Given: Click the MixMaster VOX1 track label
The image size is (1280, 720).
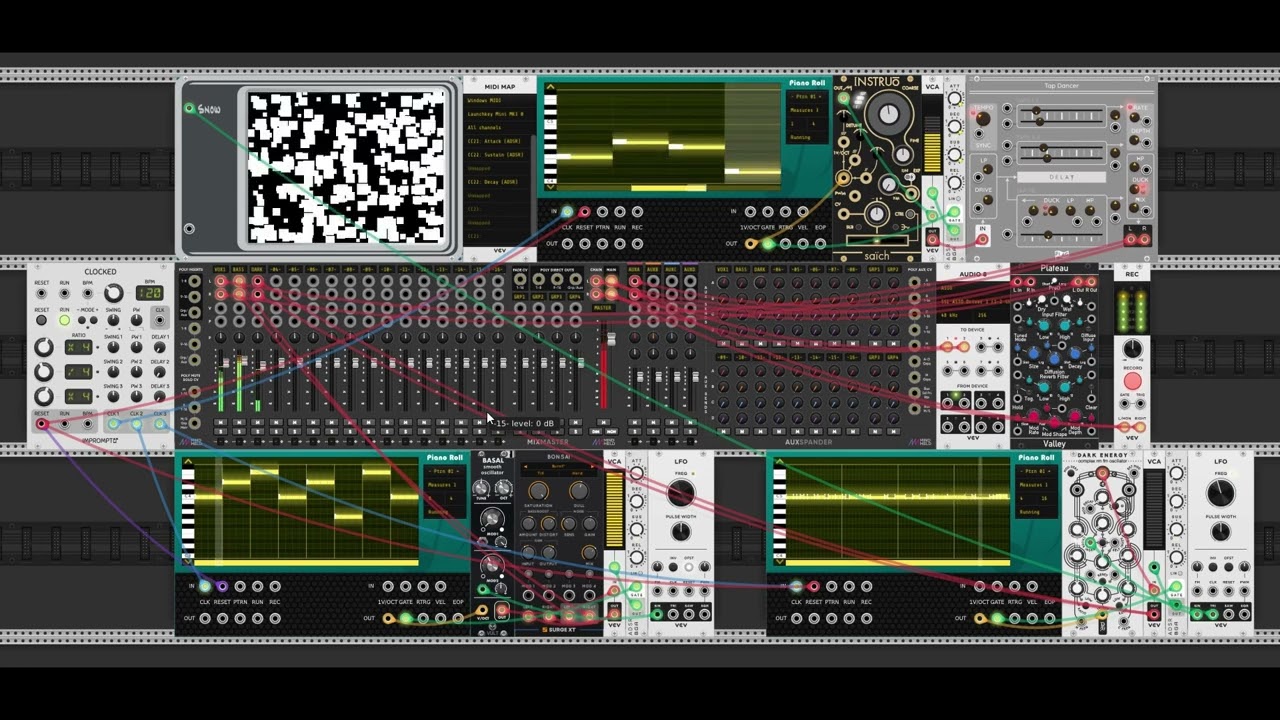Looking at the screenshot, I should tap(220, 269).
